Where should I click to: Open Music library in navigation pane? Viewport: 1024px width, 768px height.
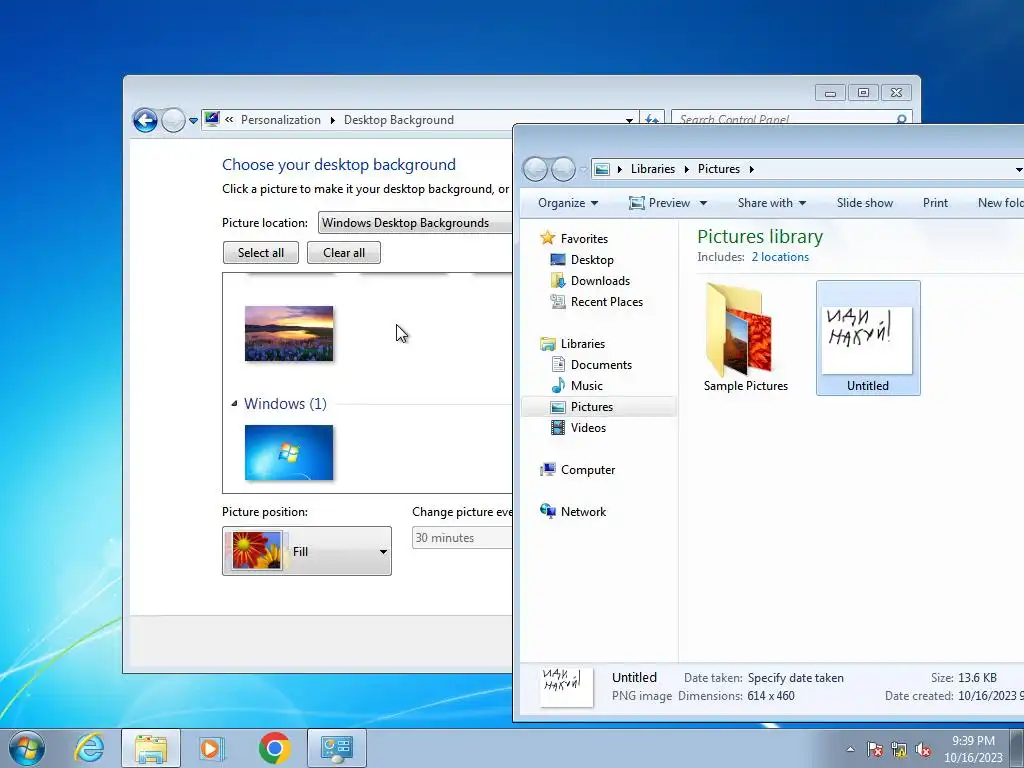point(586,385)
